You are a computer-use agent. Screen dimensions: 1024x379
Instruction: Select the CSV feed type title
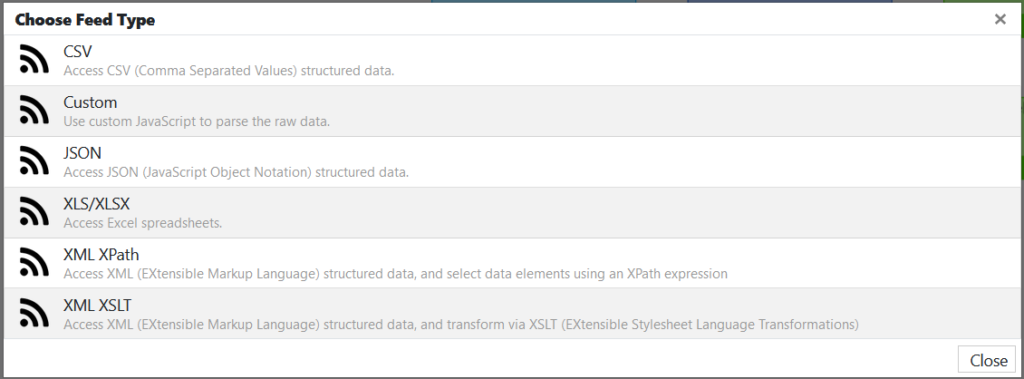coord(78,51)
